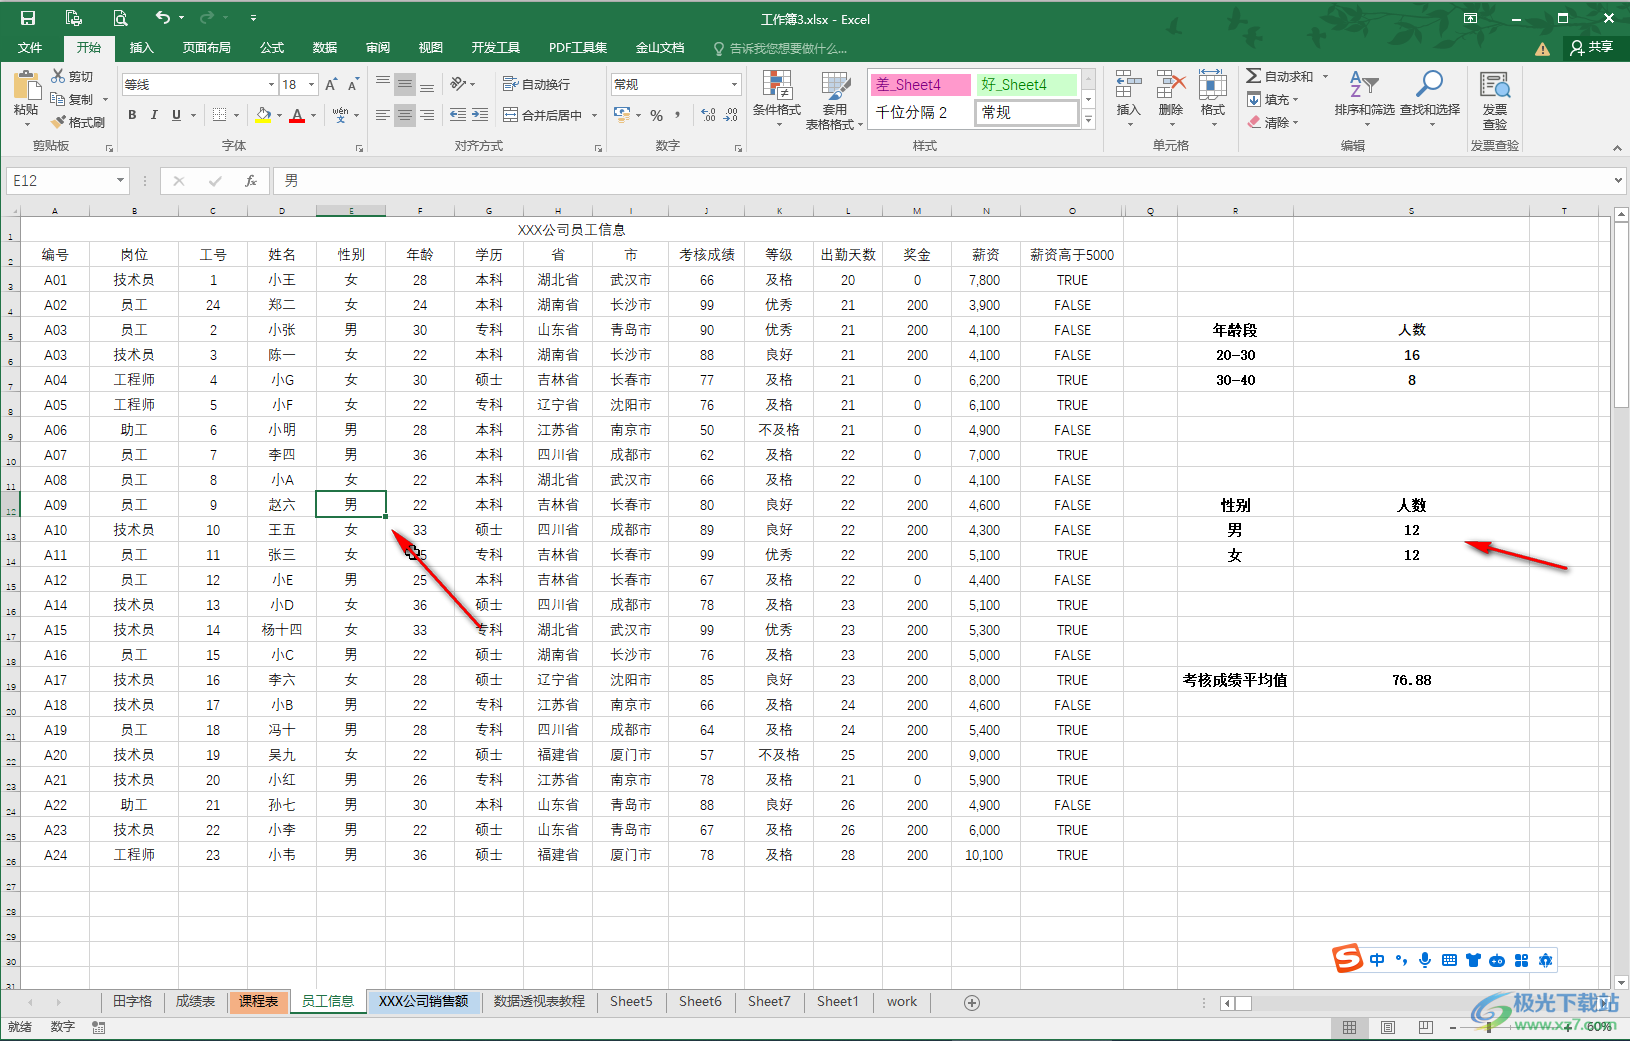The width and height of the screenshot is (1630, 1041).
Task: Apply percent style to the cell
Action: tap(657, 115)
